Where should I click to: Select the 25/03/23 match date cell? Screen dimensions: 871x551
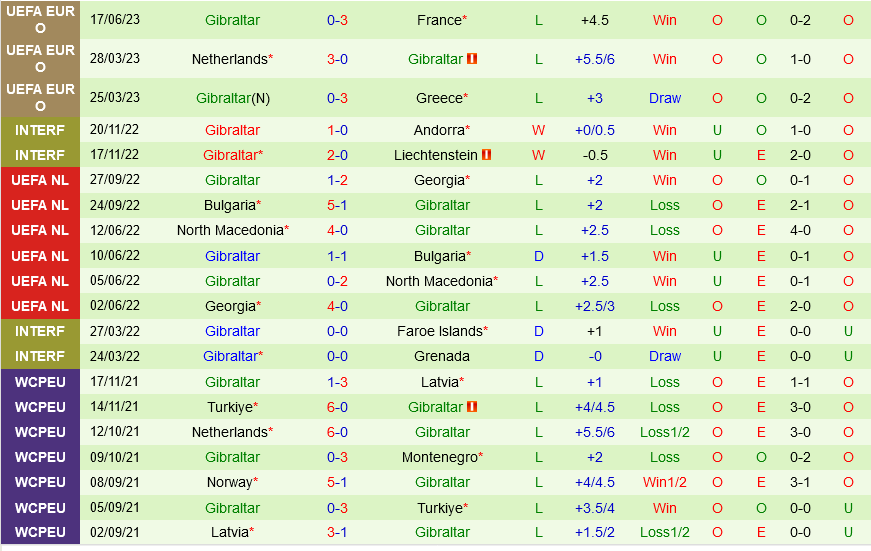click(115, 98)
